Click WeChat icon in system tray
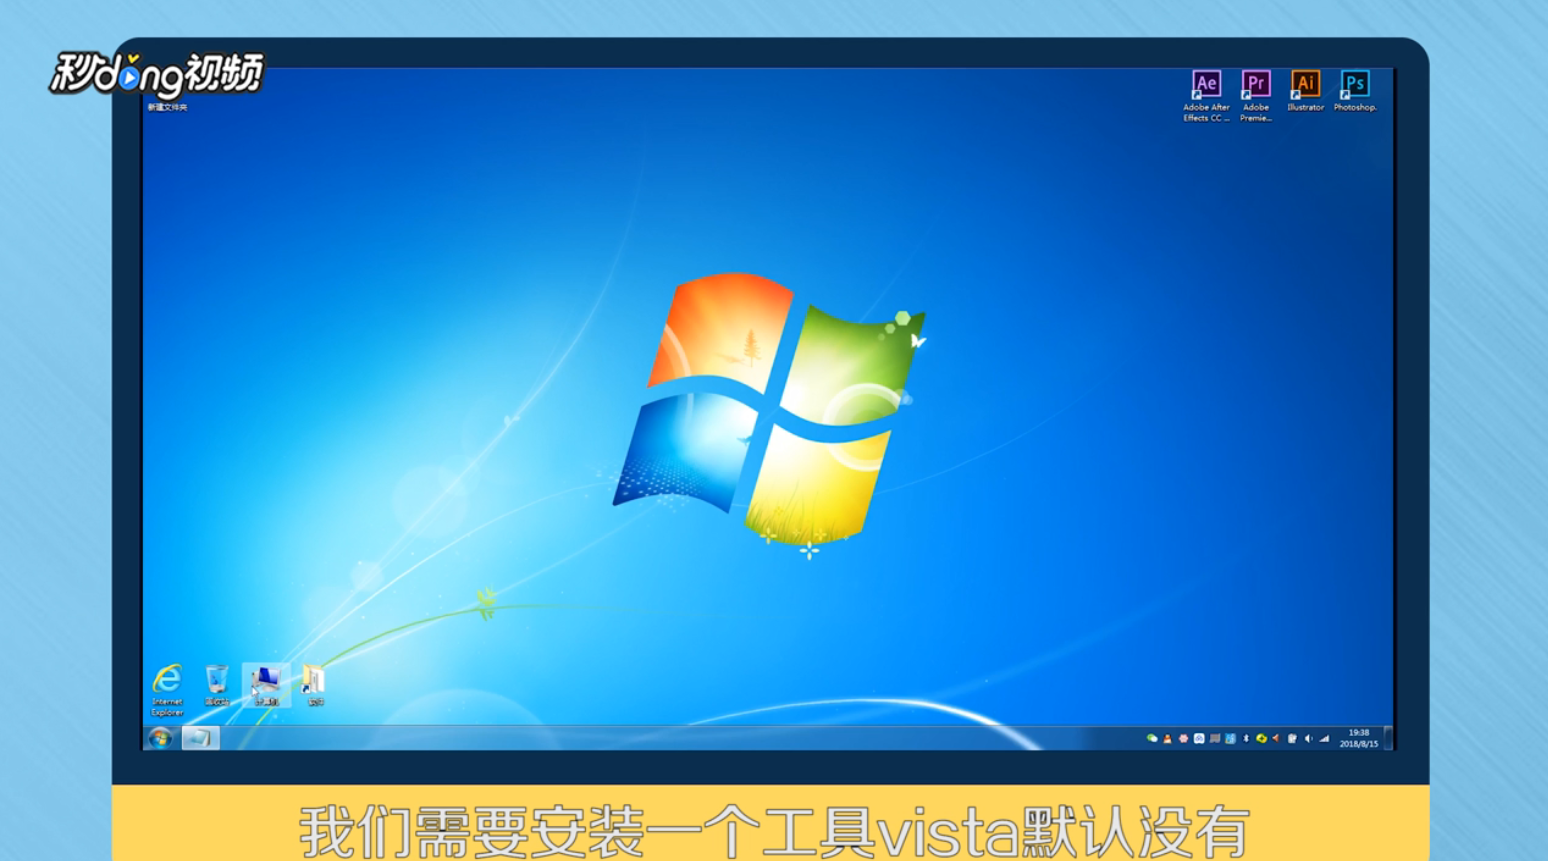The image size is (1548, 861). tap(1152, 738)
